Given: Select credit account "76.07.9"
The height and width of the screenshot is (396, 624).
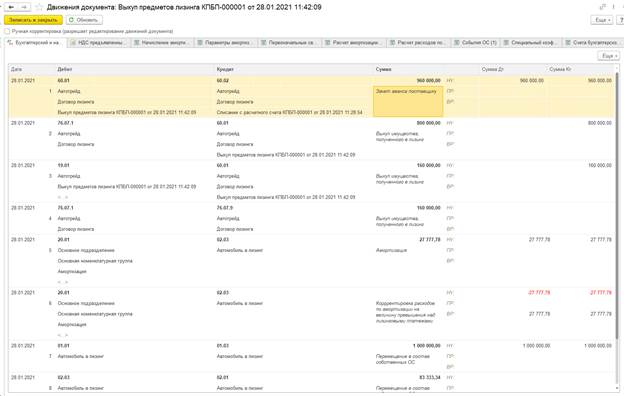Looking at the screenshot, I should (225, 208).
